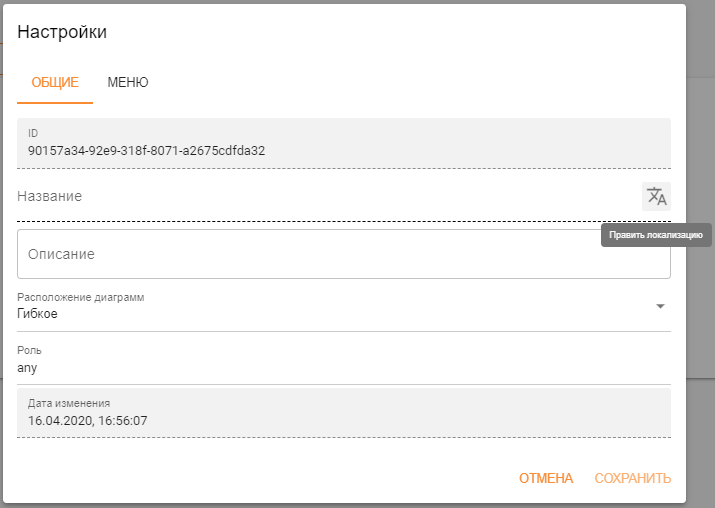Image resolution: width=715 pixels, height=508 pixels.
Task: Open the Гибкое layout selection
Action: pos(37,314)
